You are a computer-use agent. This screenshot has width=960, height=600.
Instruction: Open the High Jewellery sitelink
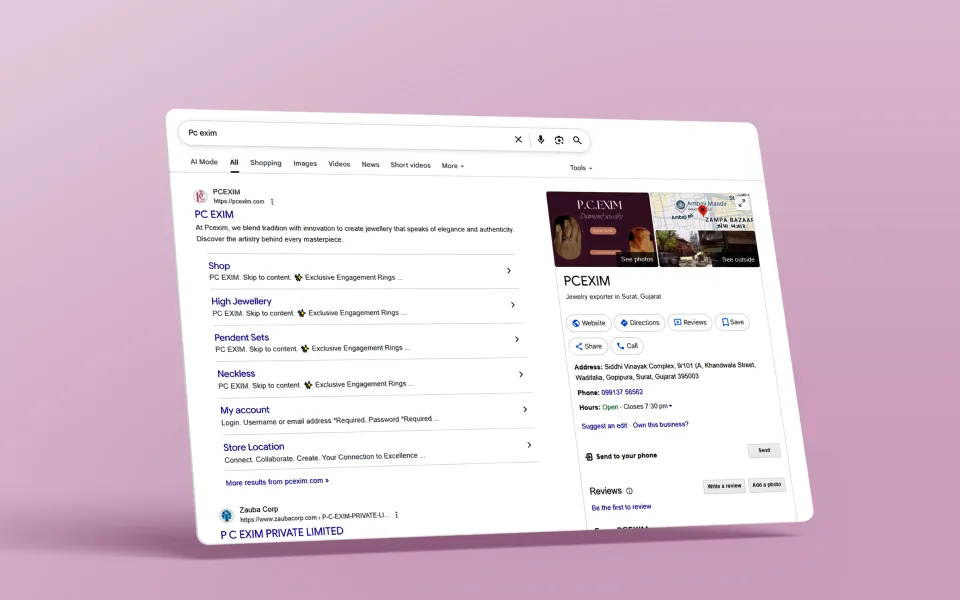[241, 301]
